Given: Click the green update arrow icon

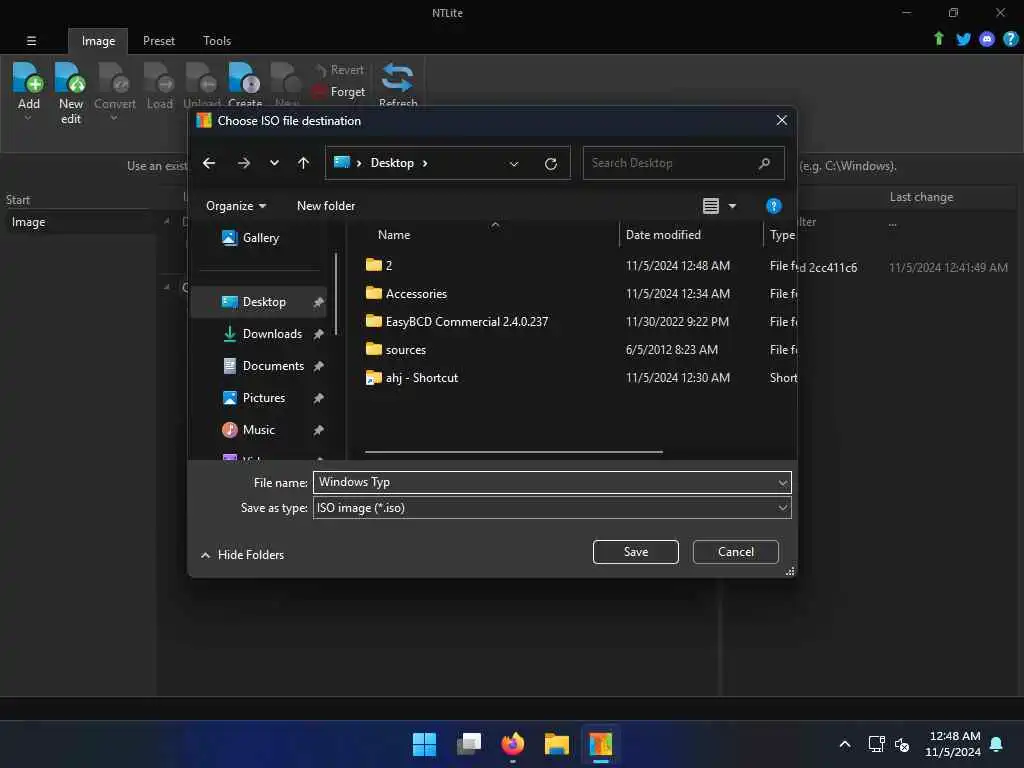Looking at the screenshot, I should tap(938, 39).
